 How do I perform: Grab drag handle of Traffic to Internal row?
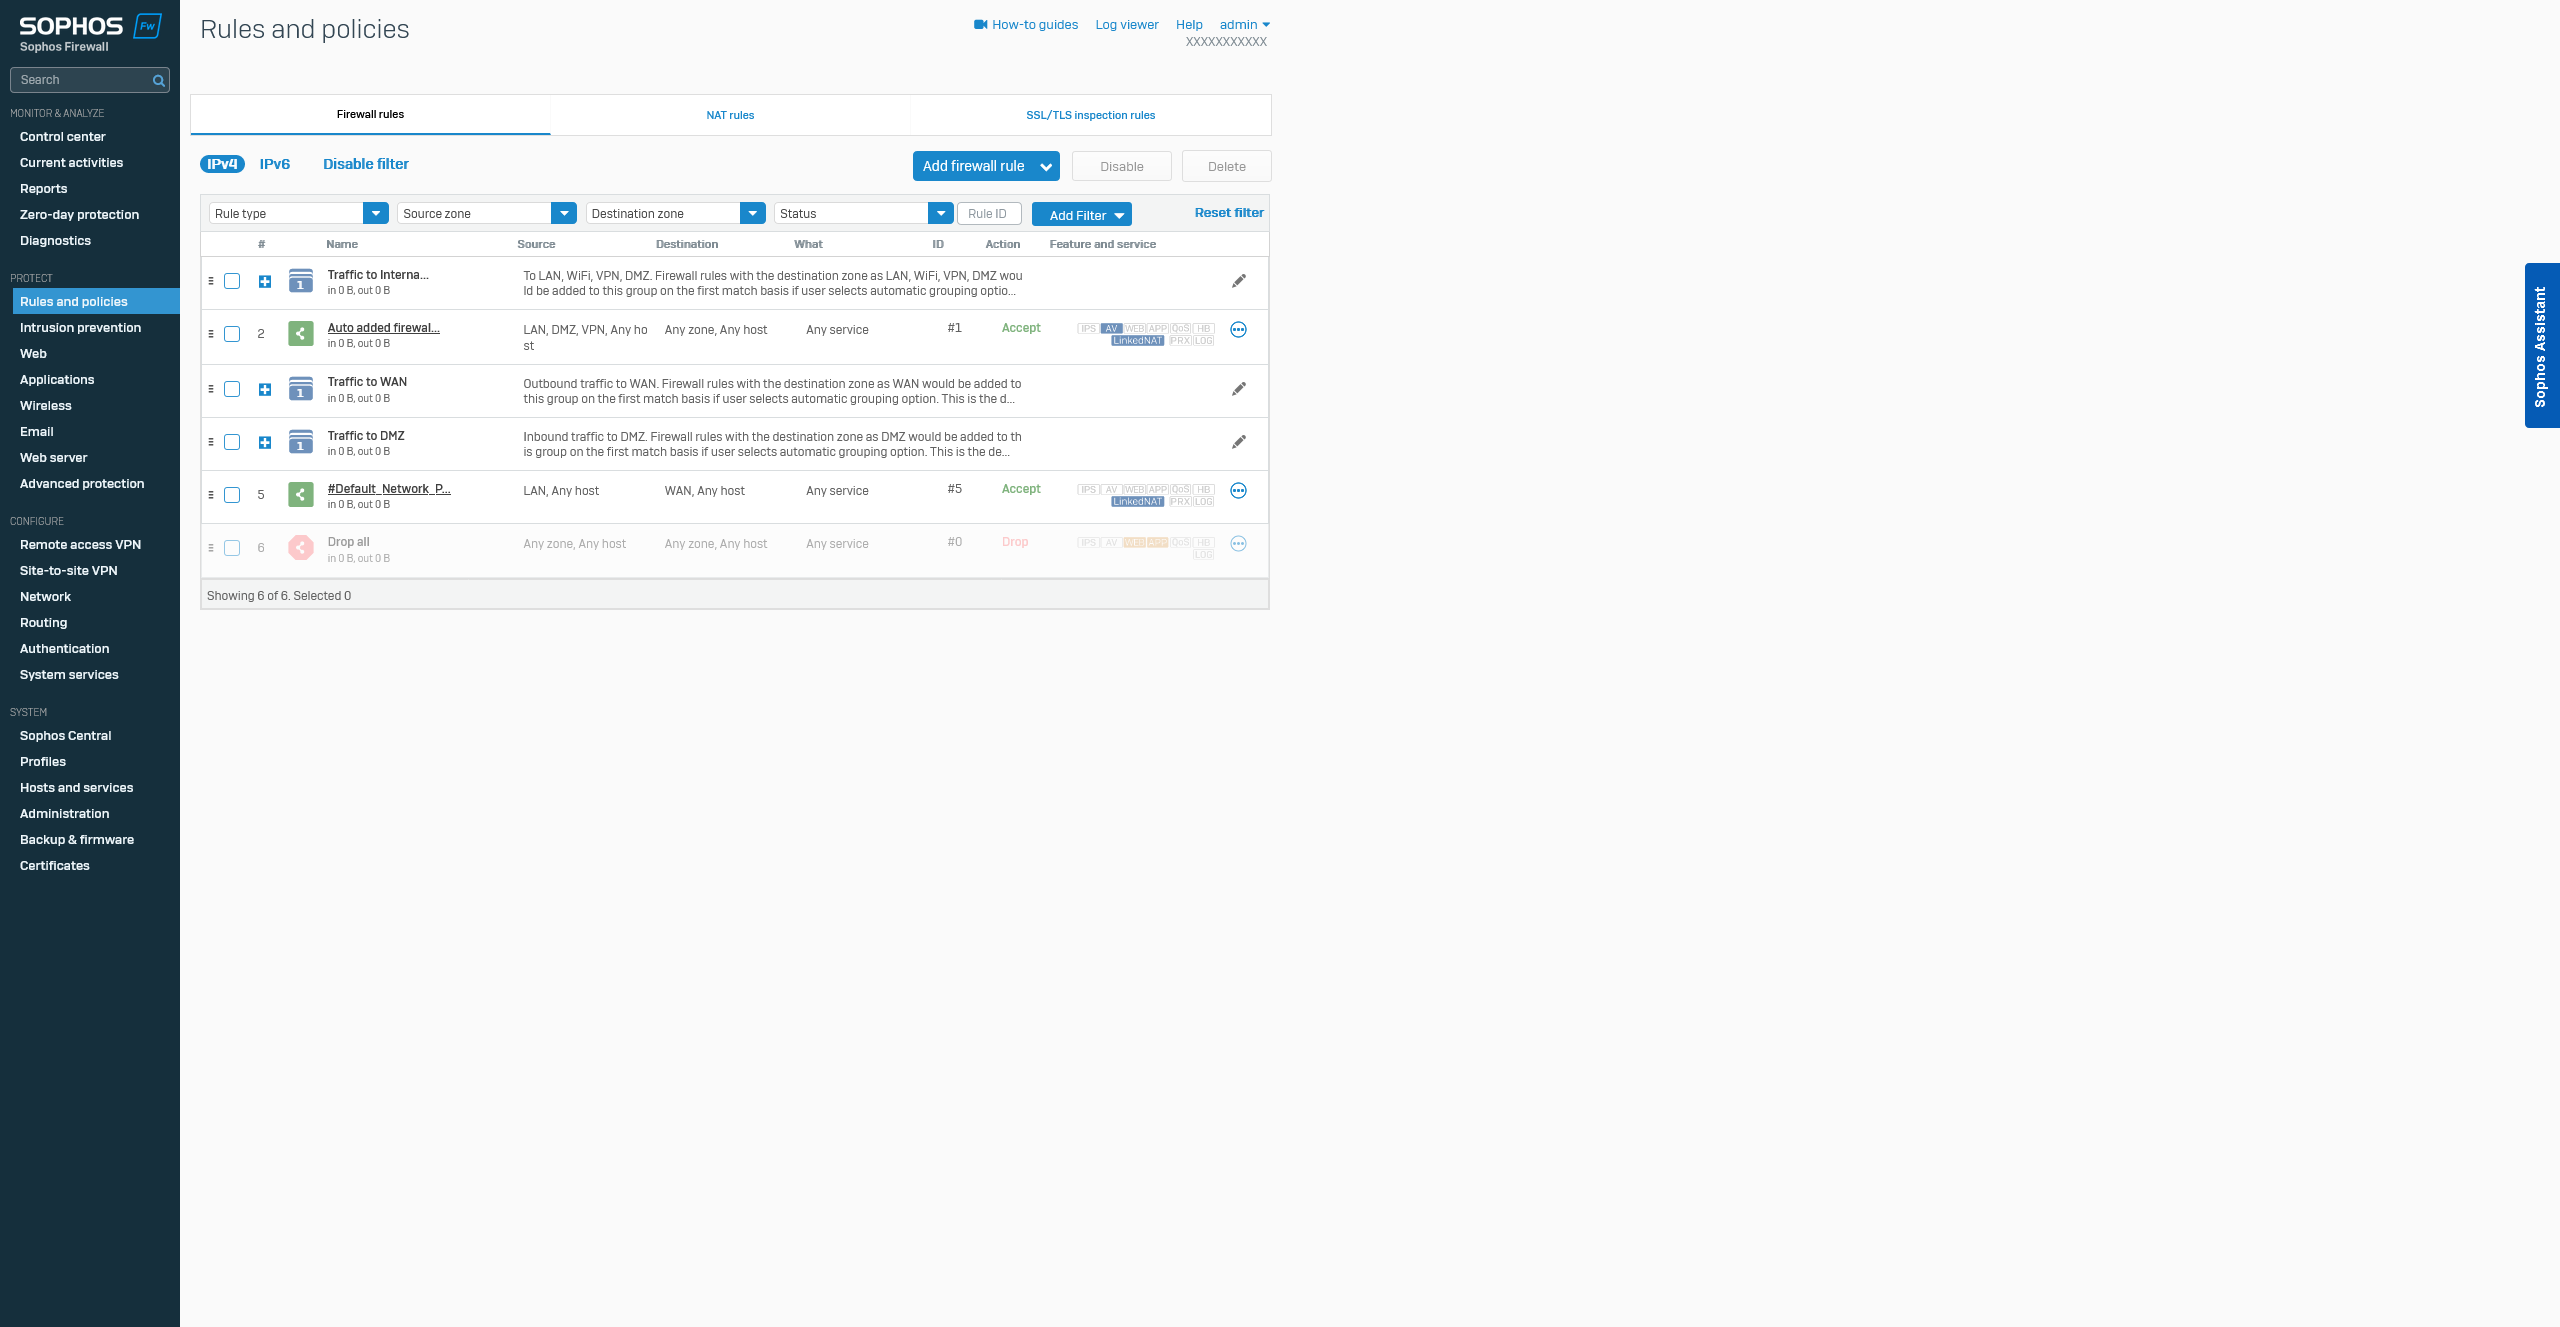click(x=211, y=281)
